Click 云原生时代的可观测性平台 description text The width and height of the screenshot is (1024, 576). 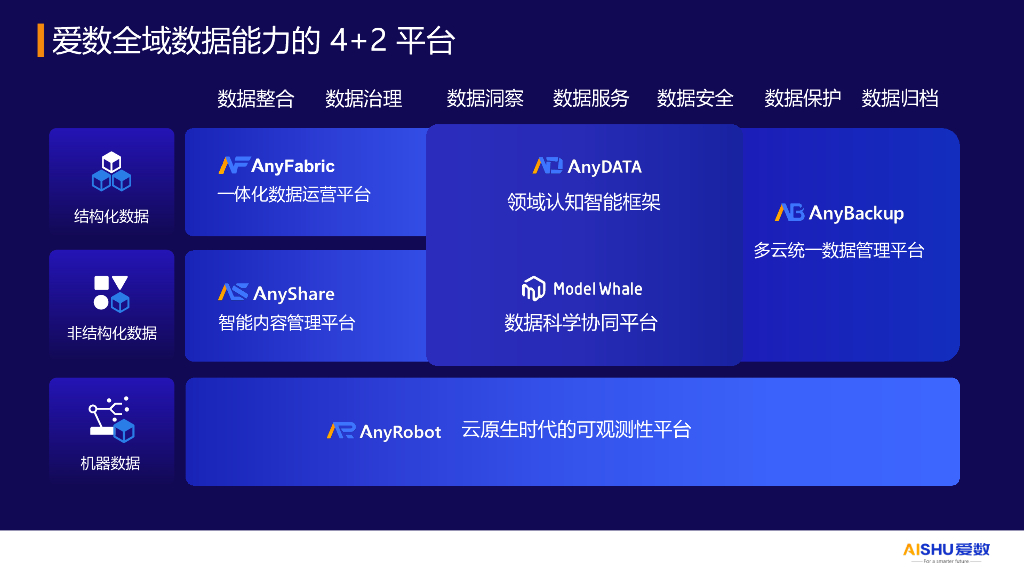point(576,430)
